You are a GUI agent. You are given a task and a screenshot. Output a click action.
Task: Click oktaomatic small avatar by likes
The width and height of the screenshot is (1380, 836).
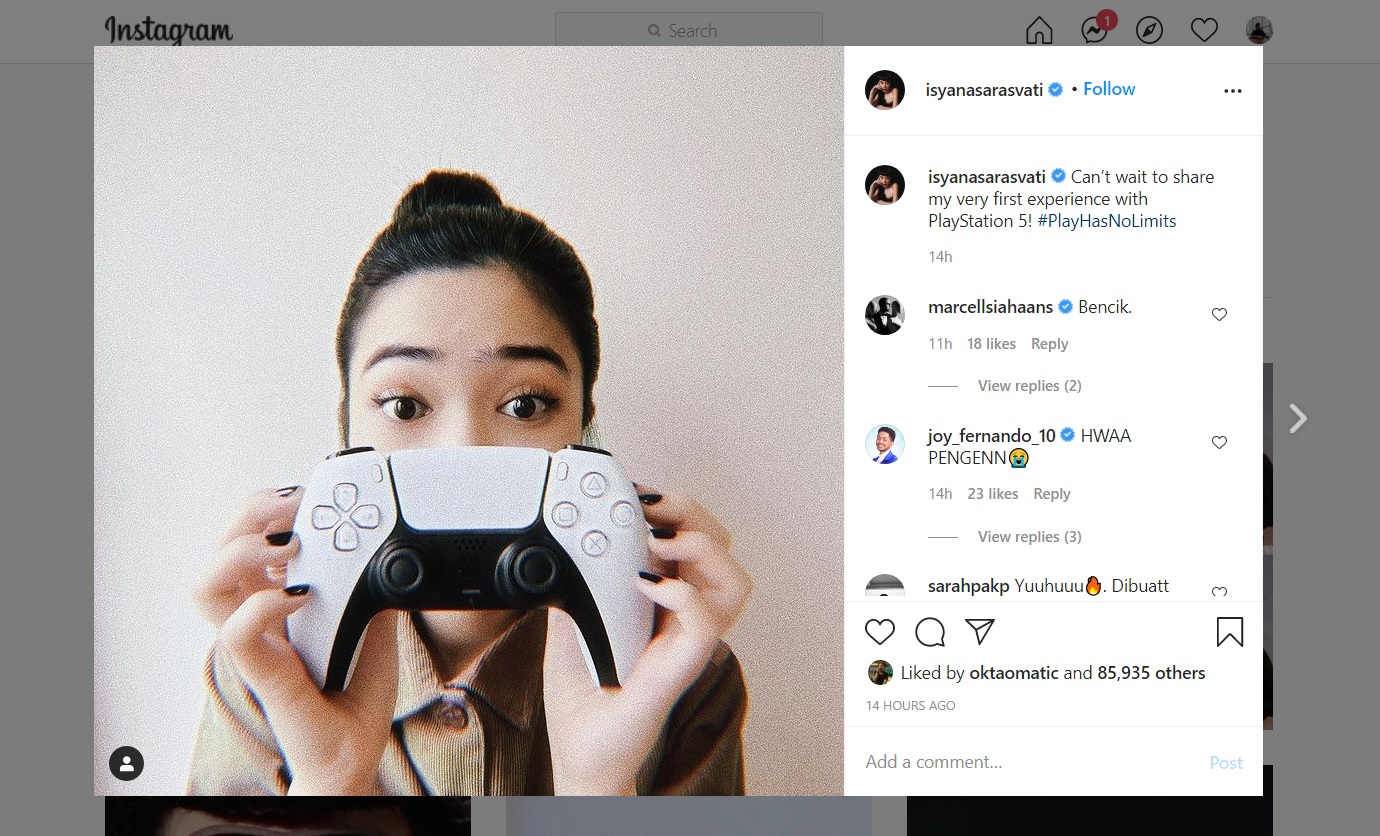pos(880,672)
